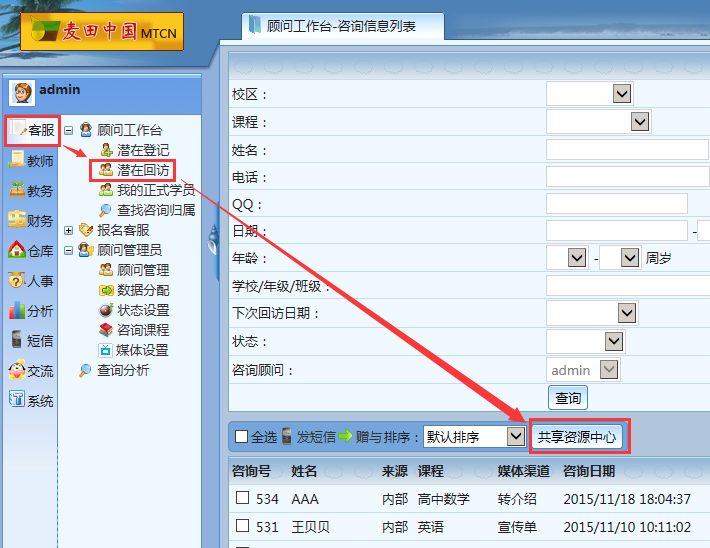The width and height of the screenshot is (710, 548).
Task: Open the 校区 dropdown
Action: click(622, 94)
